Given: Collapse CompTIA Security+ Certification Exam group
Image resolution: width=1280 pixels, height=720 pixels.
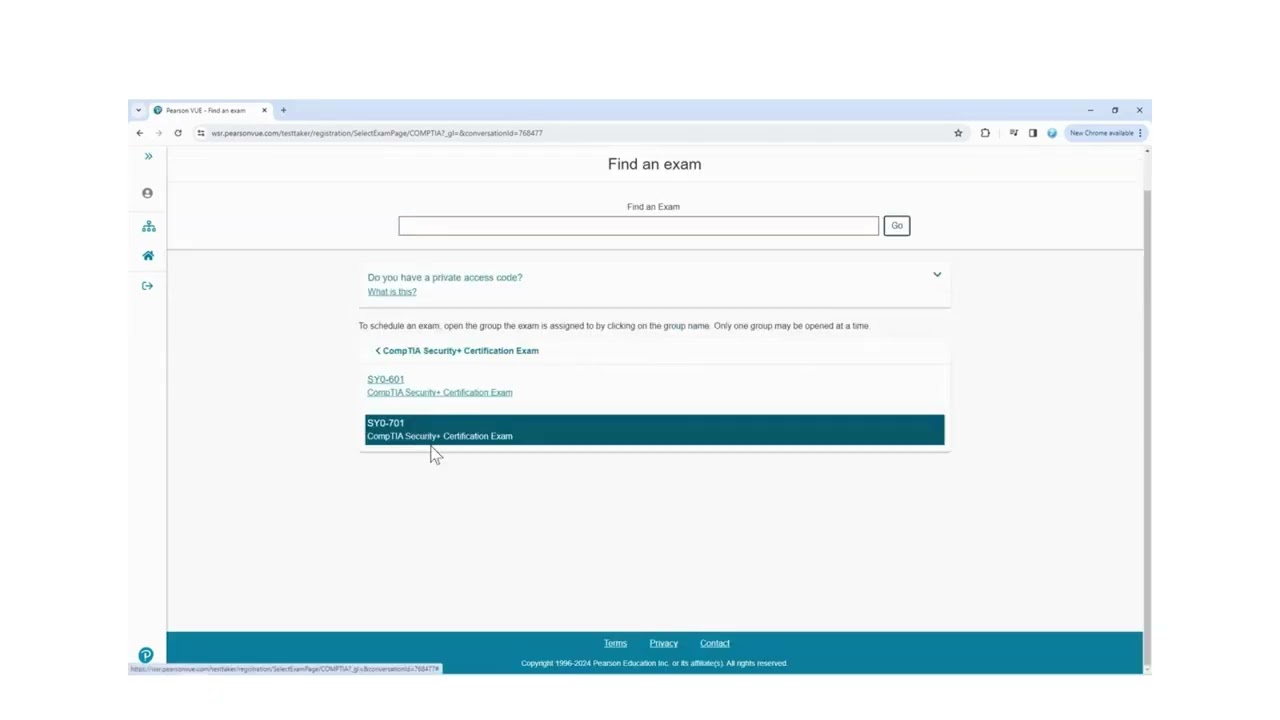Looking at the screenshot, I should 457,351.
